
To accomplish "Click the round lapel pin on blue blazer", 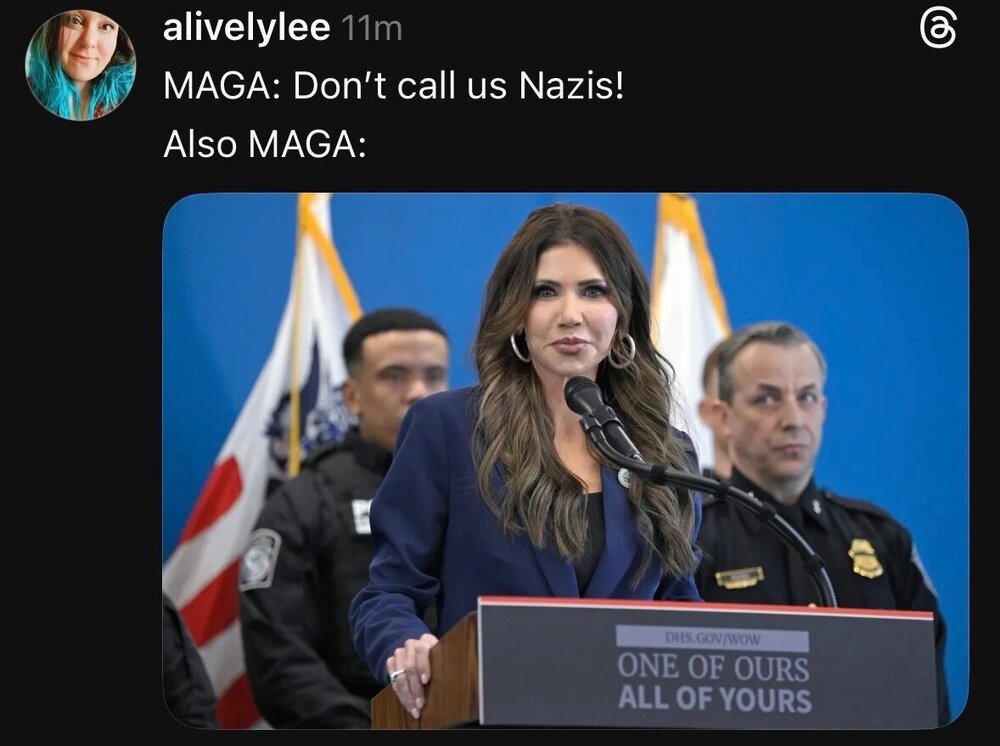I will coord(624,477).
